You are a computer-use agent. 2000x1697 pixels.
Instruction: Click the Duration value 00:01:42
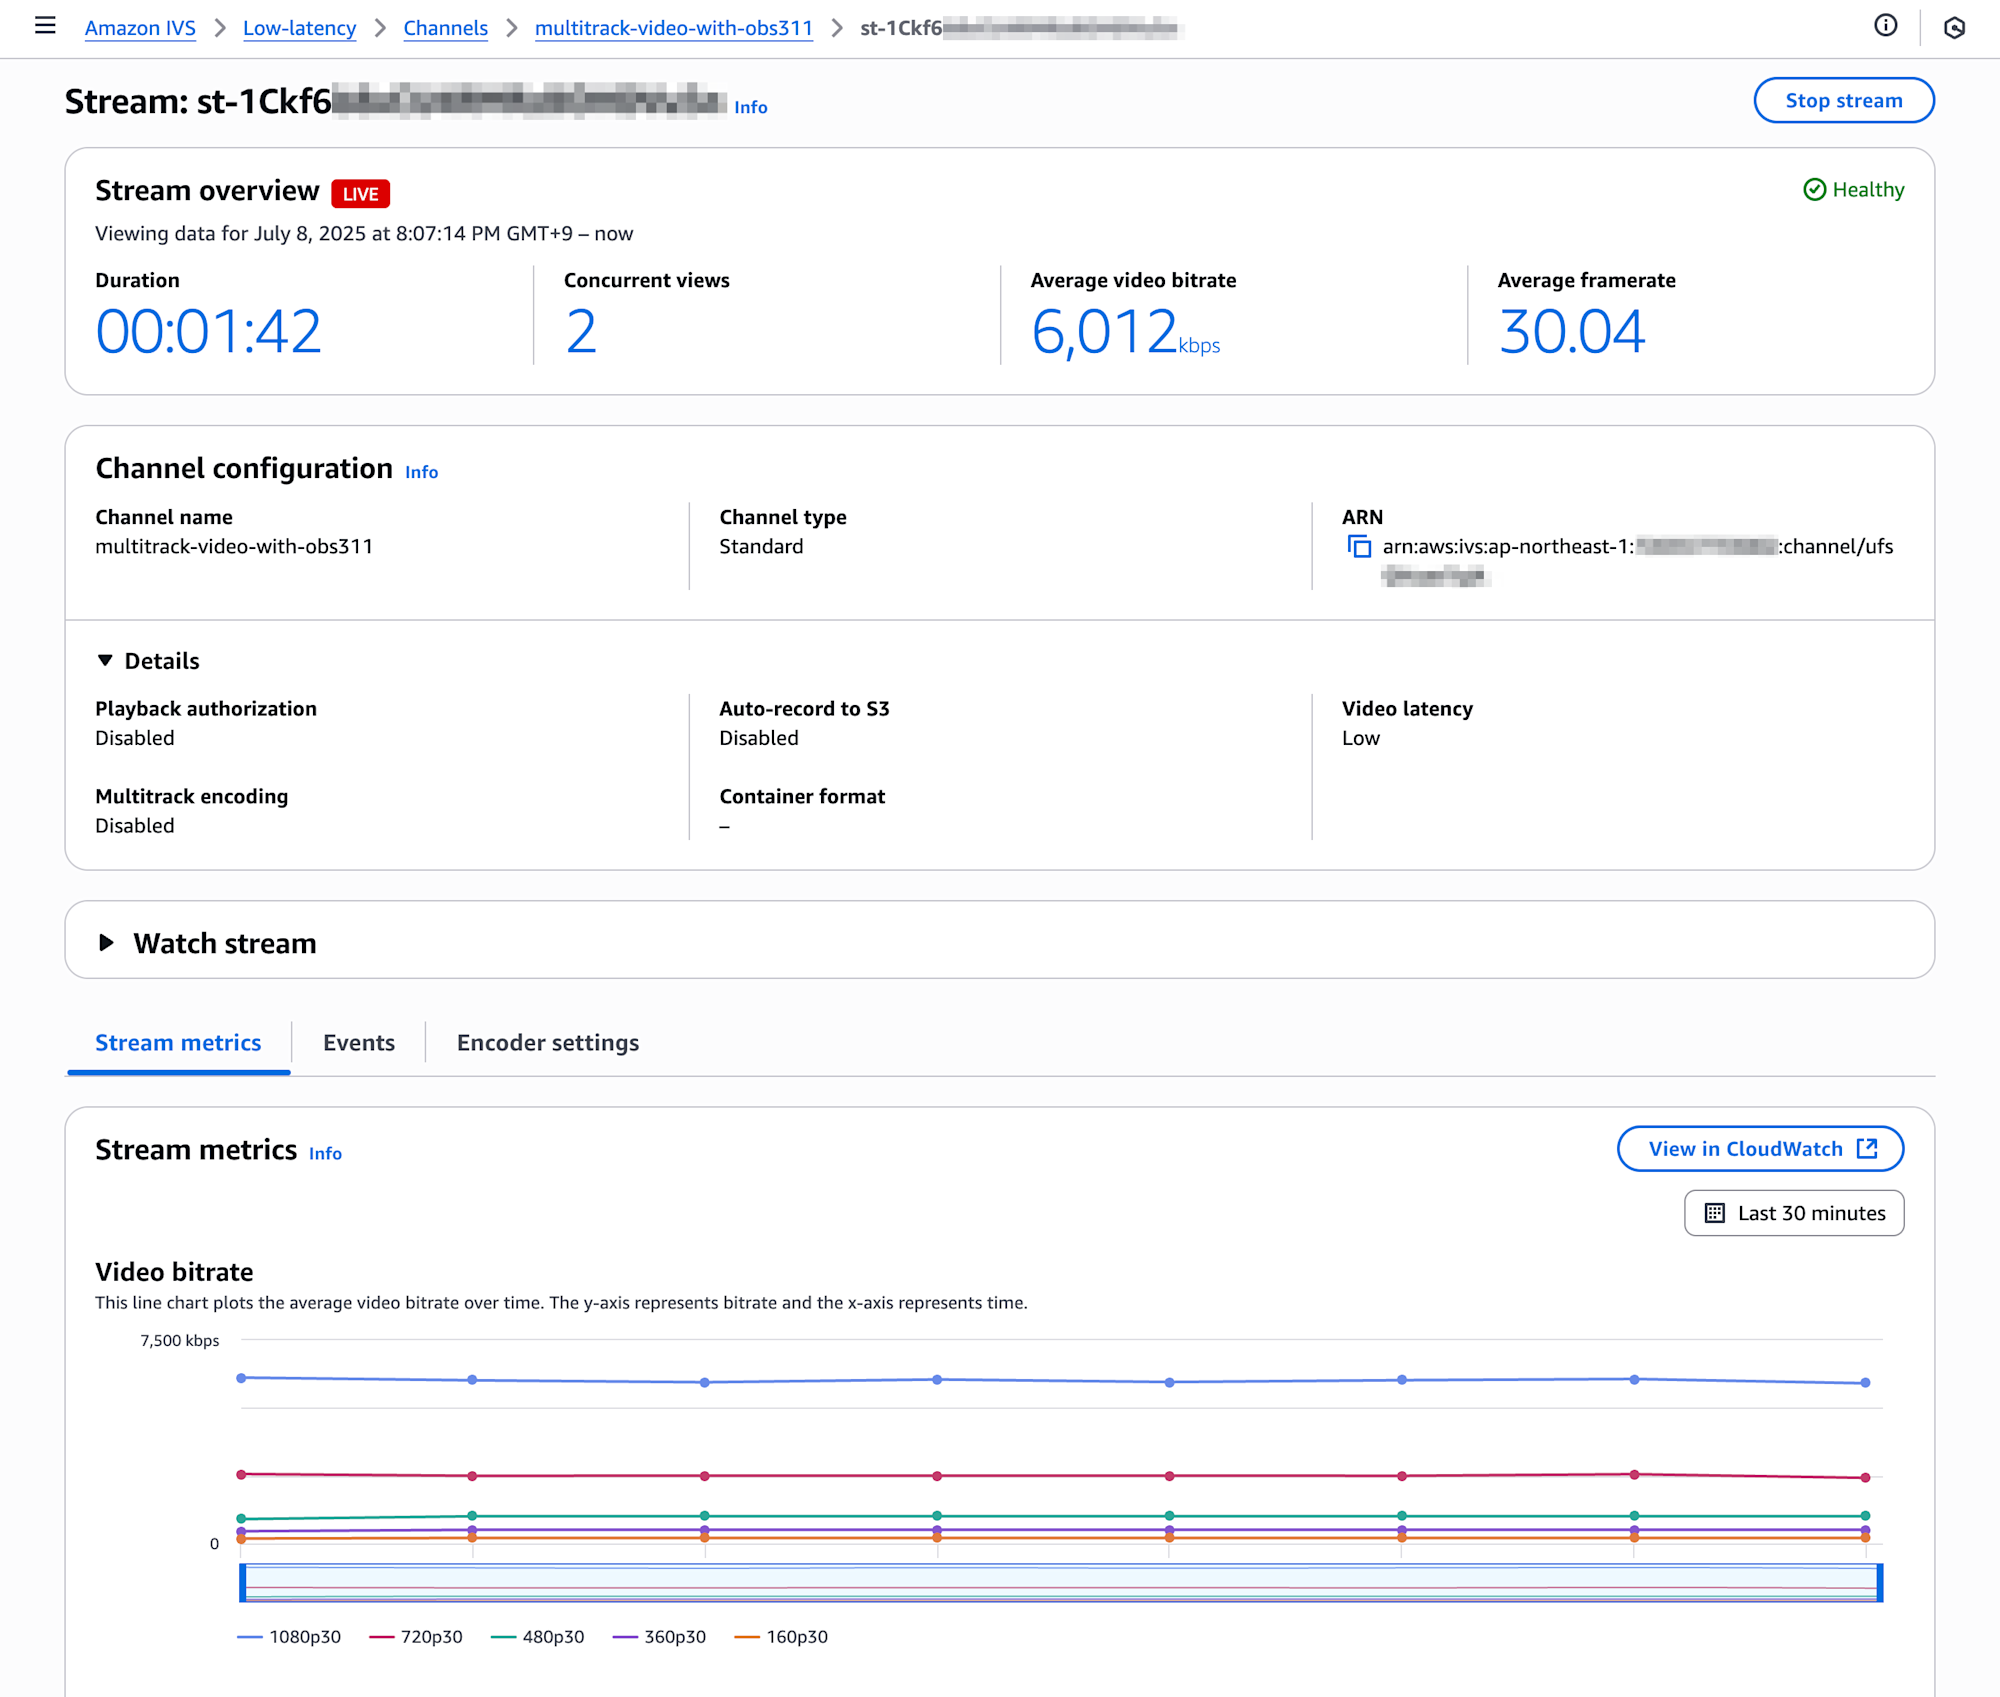click(208, 332)
